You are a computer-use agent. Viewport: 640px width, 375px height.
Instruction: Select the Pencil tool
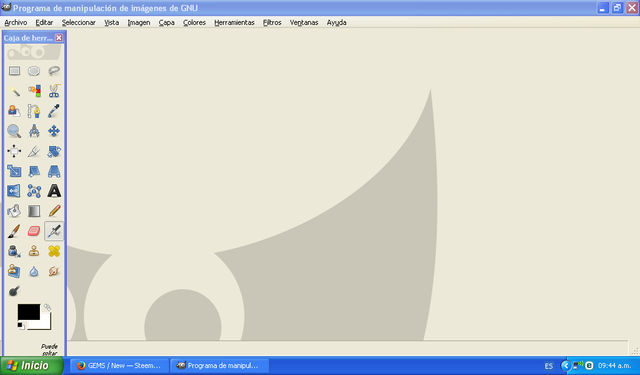(x=54, y=211)
